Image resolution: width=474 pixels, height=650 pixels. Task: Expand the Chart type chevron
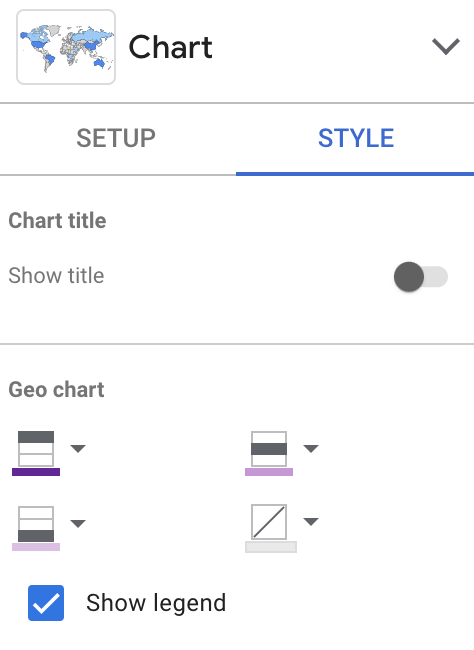click(x=446, y=46)
